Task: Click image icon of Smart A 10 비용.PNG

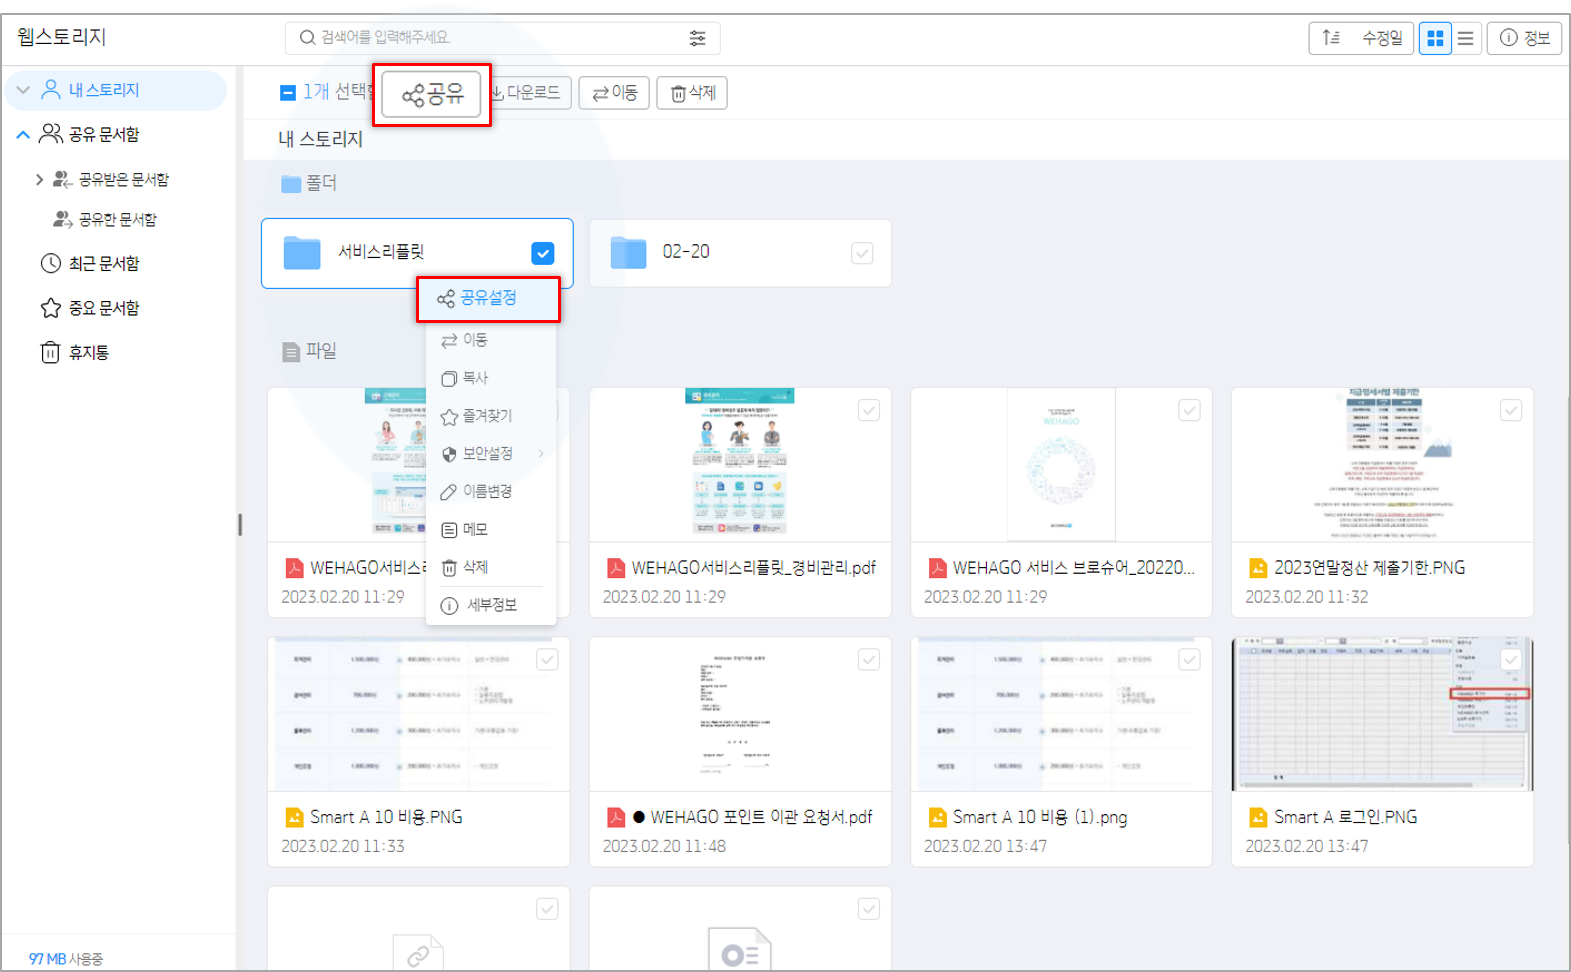Action: pyautogui.click(x=294, y=817)
